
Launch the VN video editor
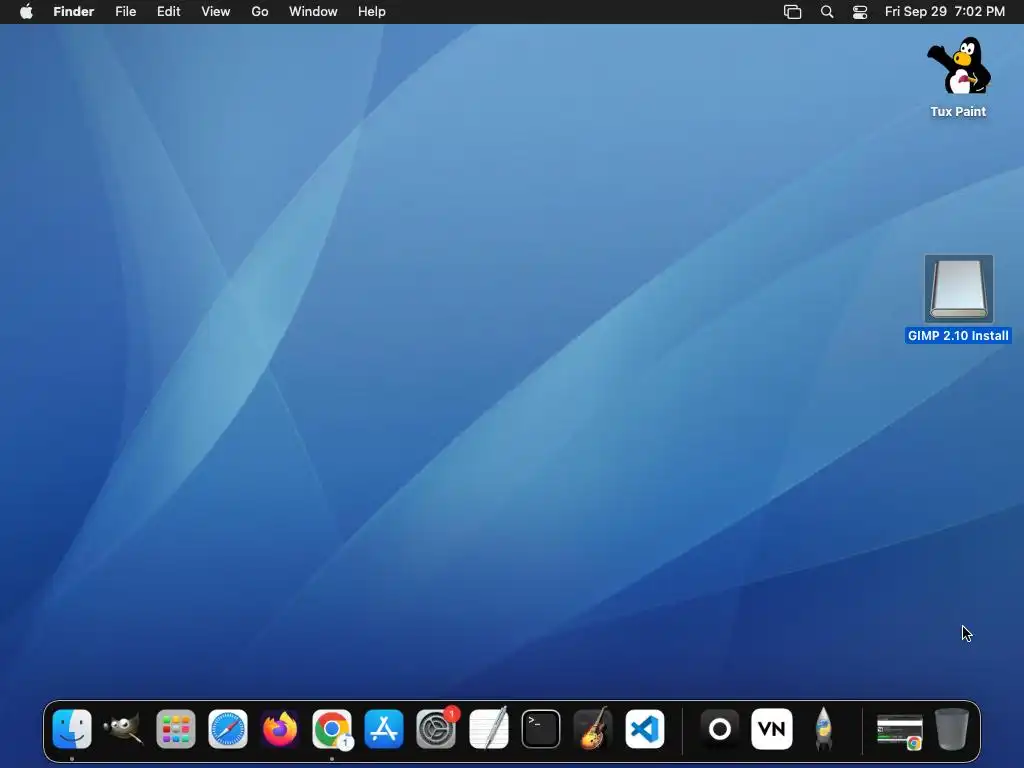[772, 729]
